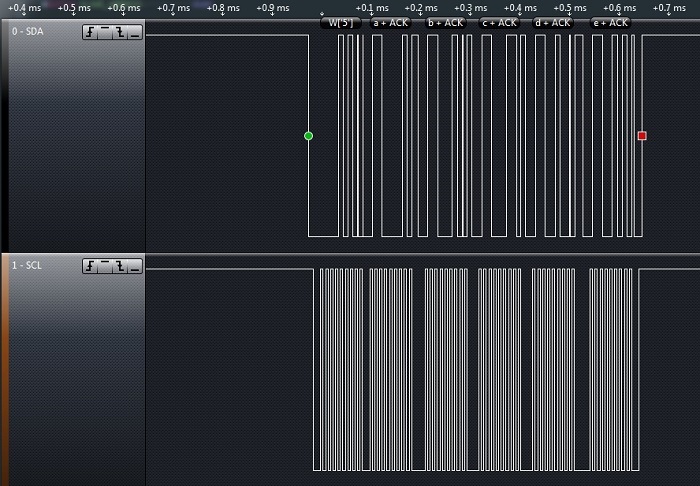Image resolution: width=700 pixels, height=486 pixels.
Task: Set rising edge trigger on SCL channel
Action: coord(90,266)
